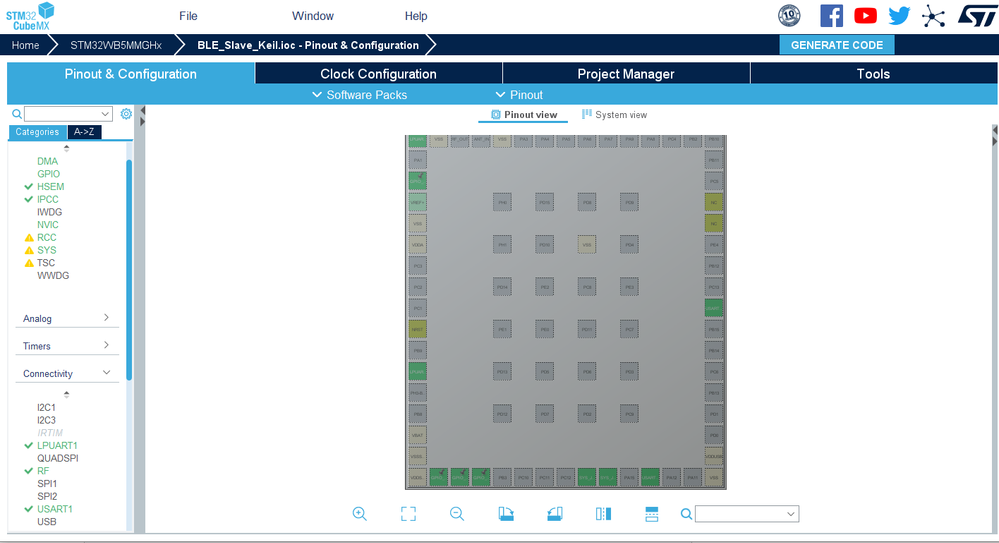Select WWDG in system core list
Image resolution: width=999 pixels, height=543 pixels.
[x=53, y=276]
